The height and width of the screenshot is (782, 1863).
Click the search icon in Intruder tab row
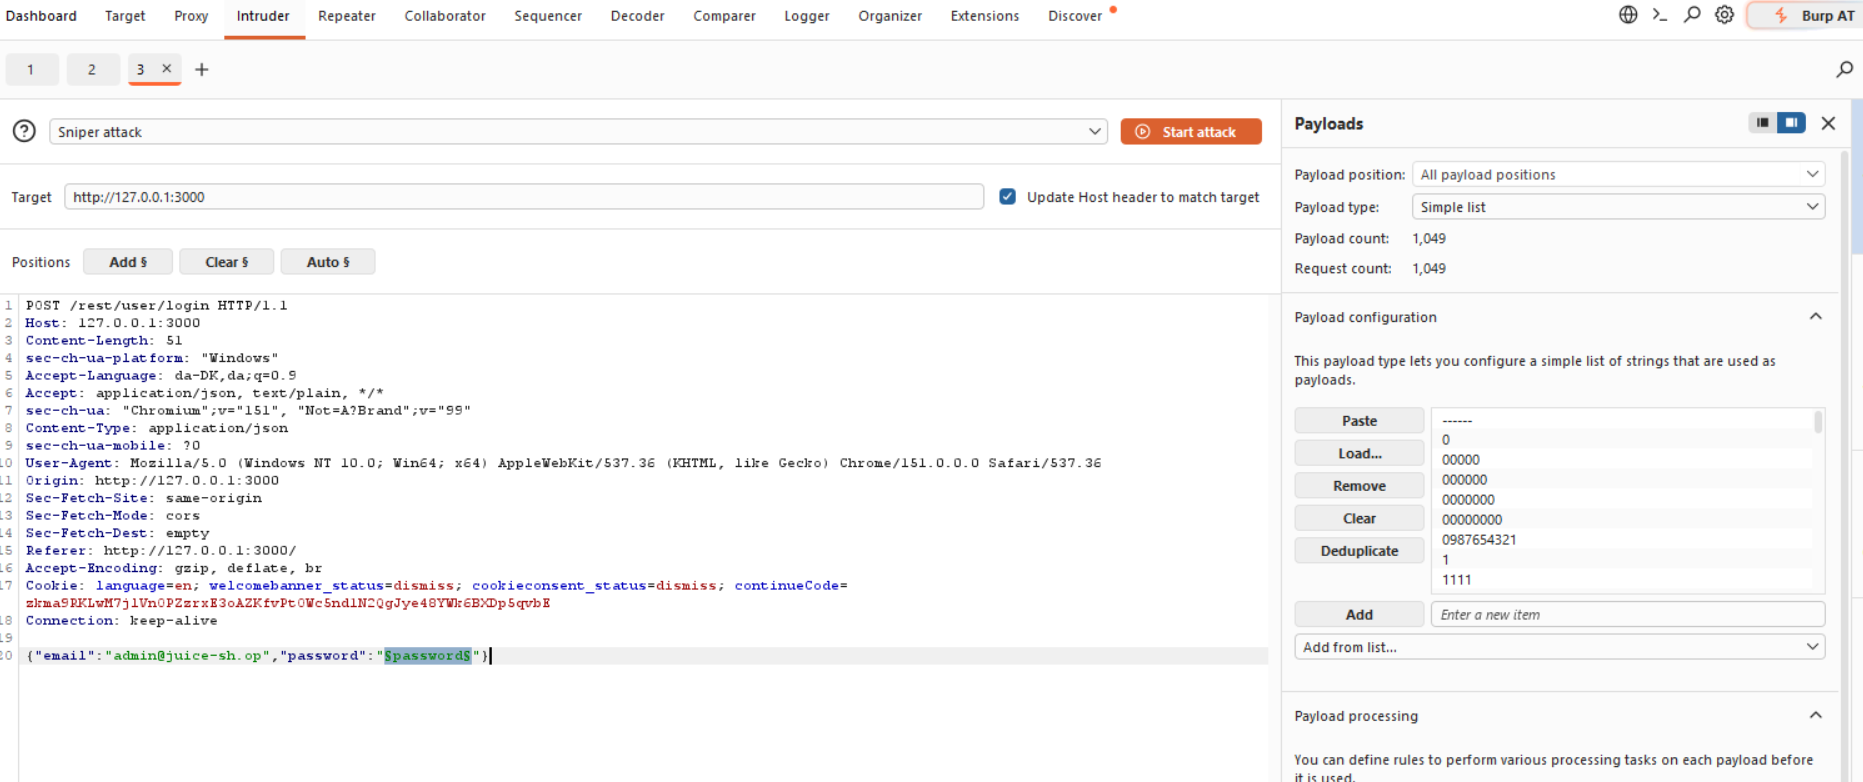point(1844,69)
